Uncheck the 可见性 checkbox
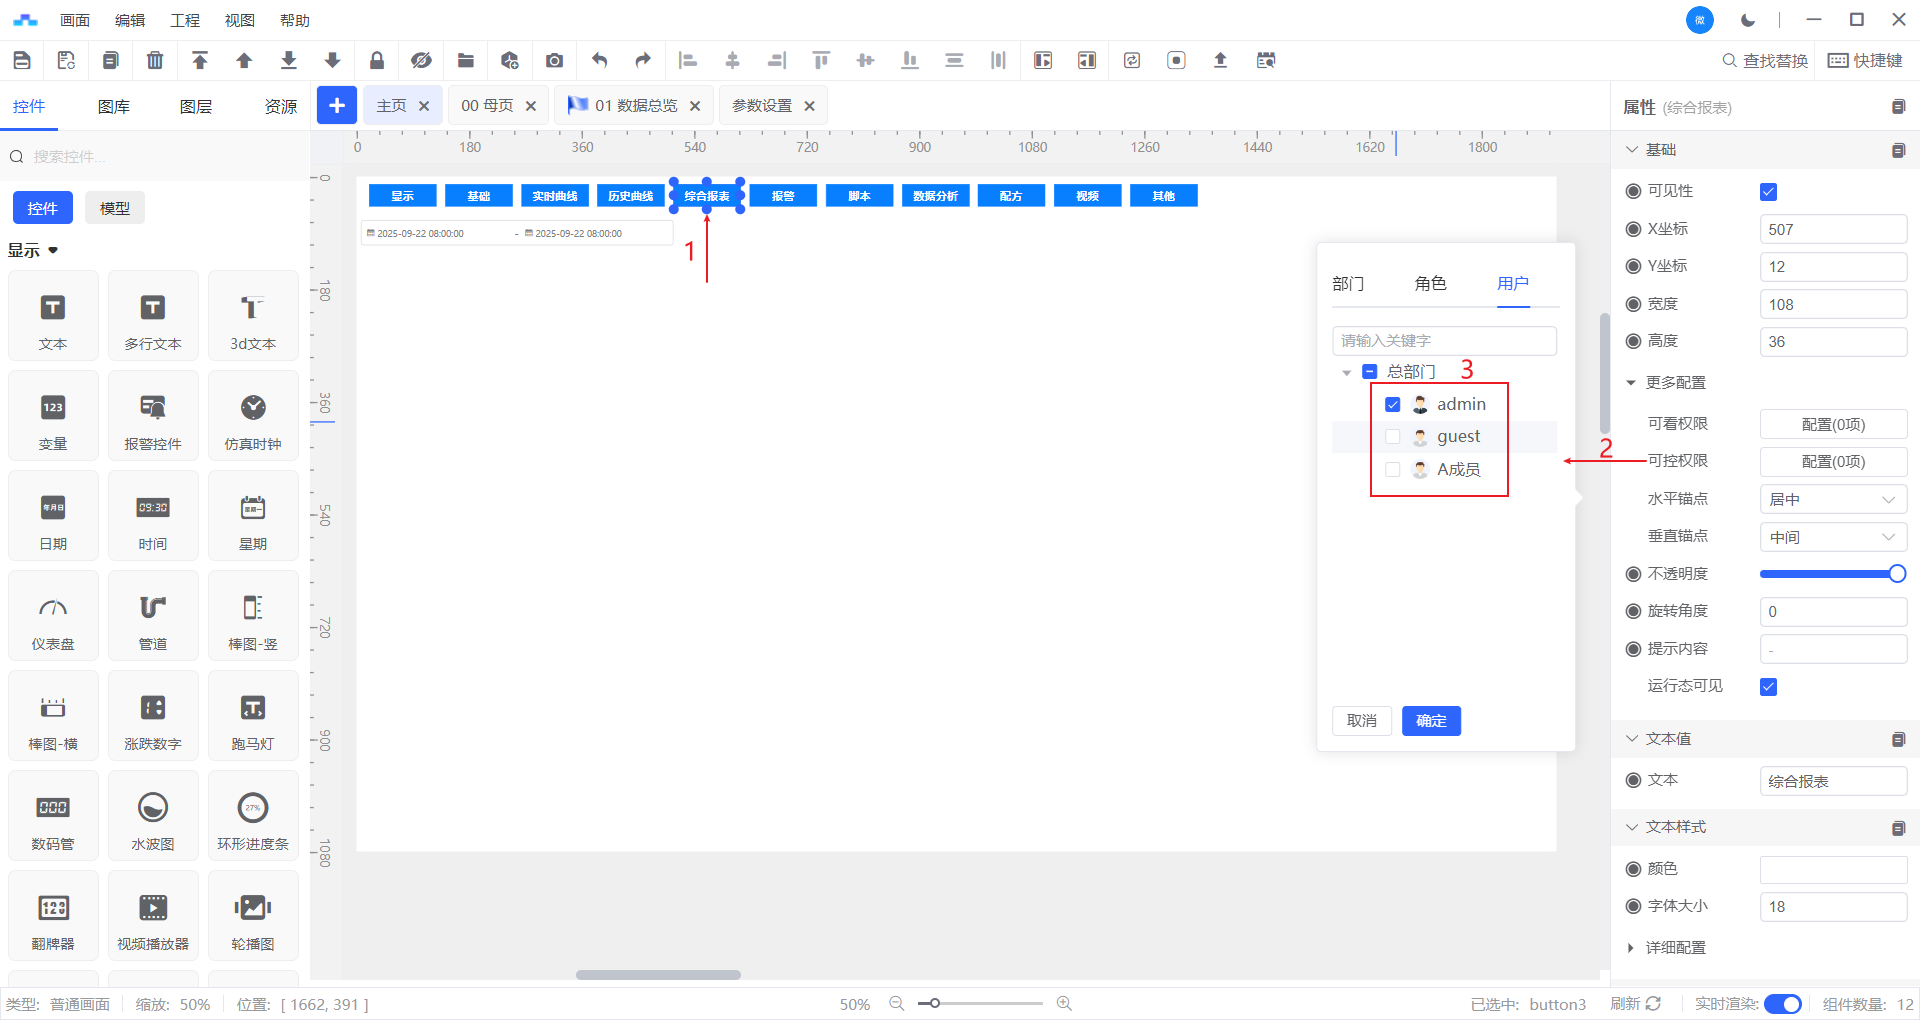The width and height of the screenshot is (1920, 1020). 1768,192
